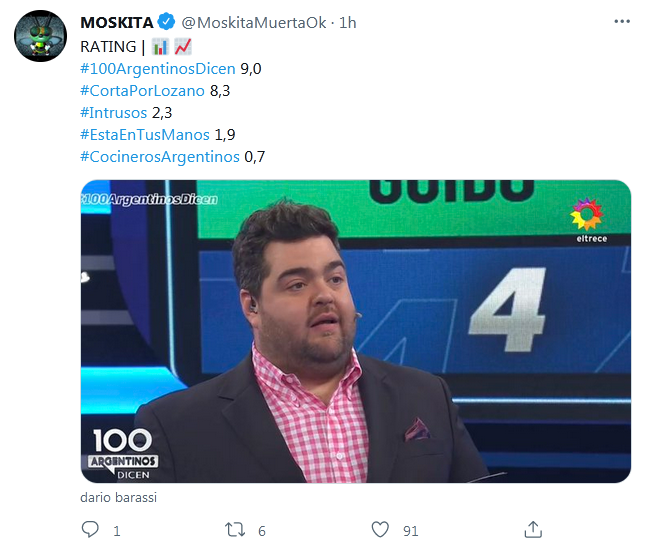The image size is (648, 552).
Task: Click the rising line chart emoji
Action: tap(183, 47)
